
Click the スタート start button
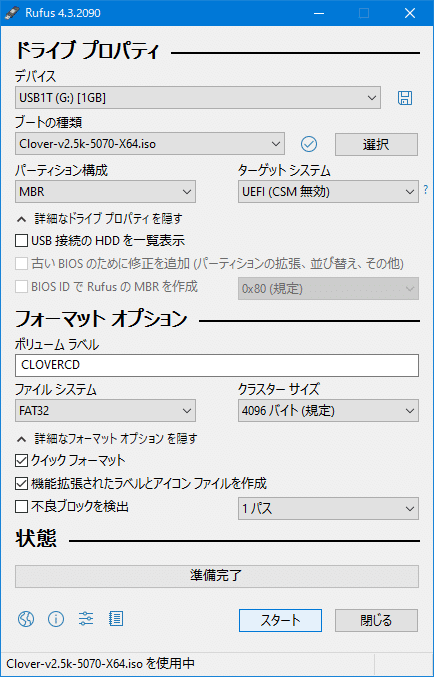tap(280, 620)
